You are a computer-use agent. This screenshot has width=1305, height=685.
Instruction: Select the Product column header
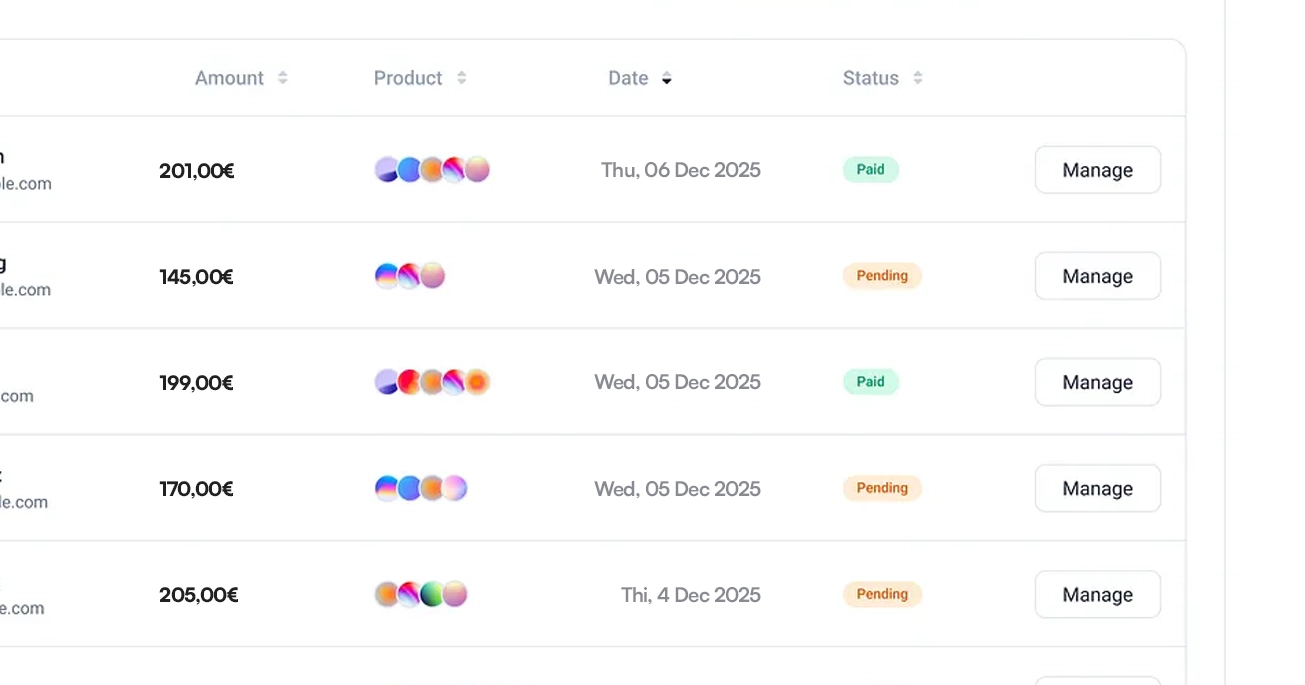click(408, 78)
